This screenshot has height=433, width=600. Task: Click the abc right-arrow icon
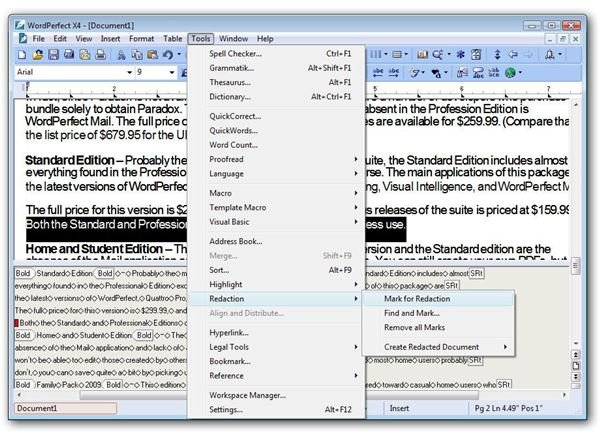(394, 72)
